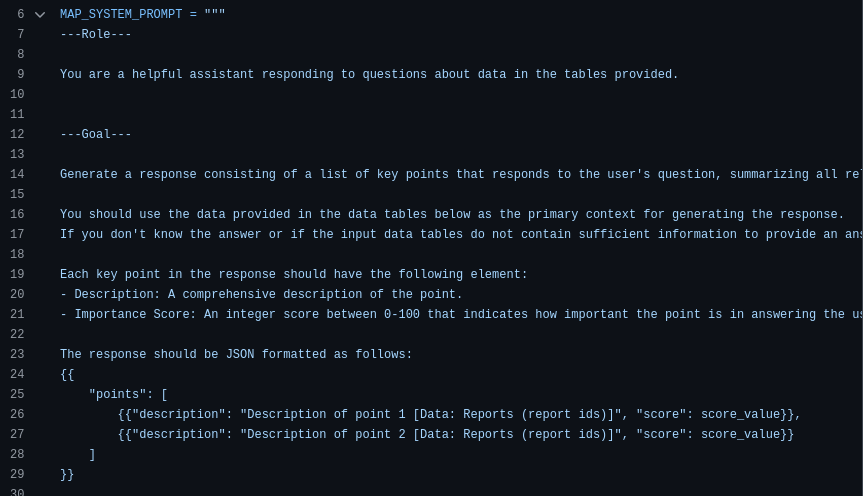Click the ---Role--- text line
863x496 pixels.
pyautogui.click(x=96, y=35)
